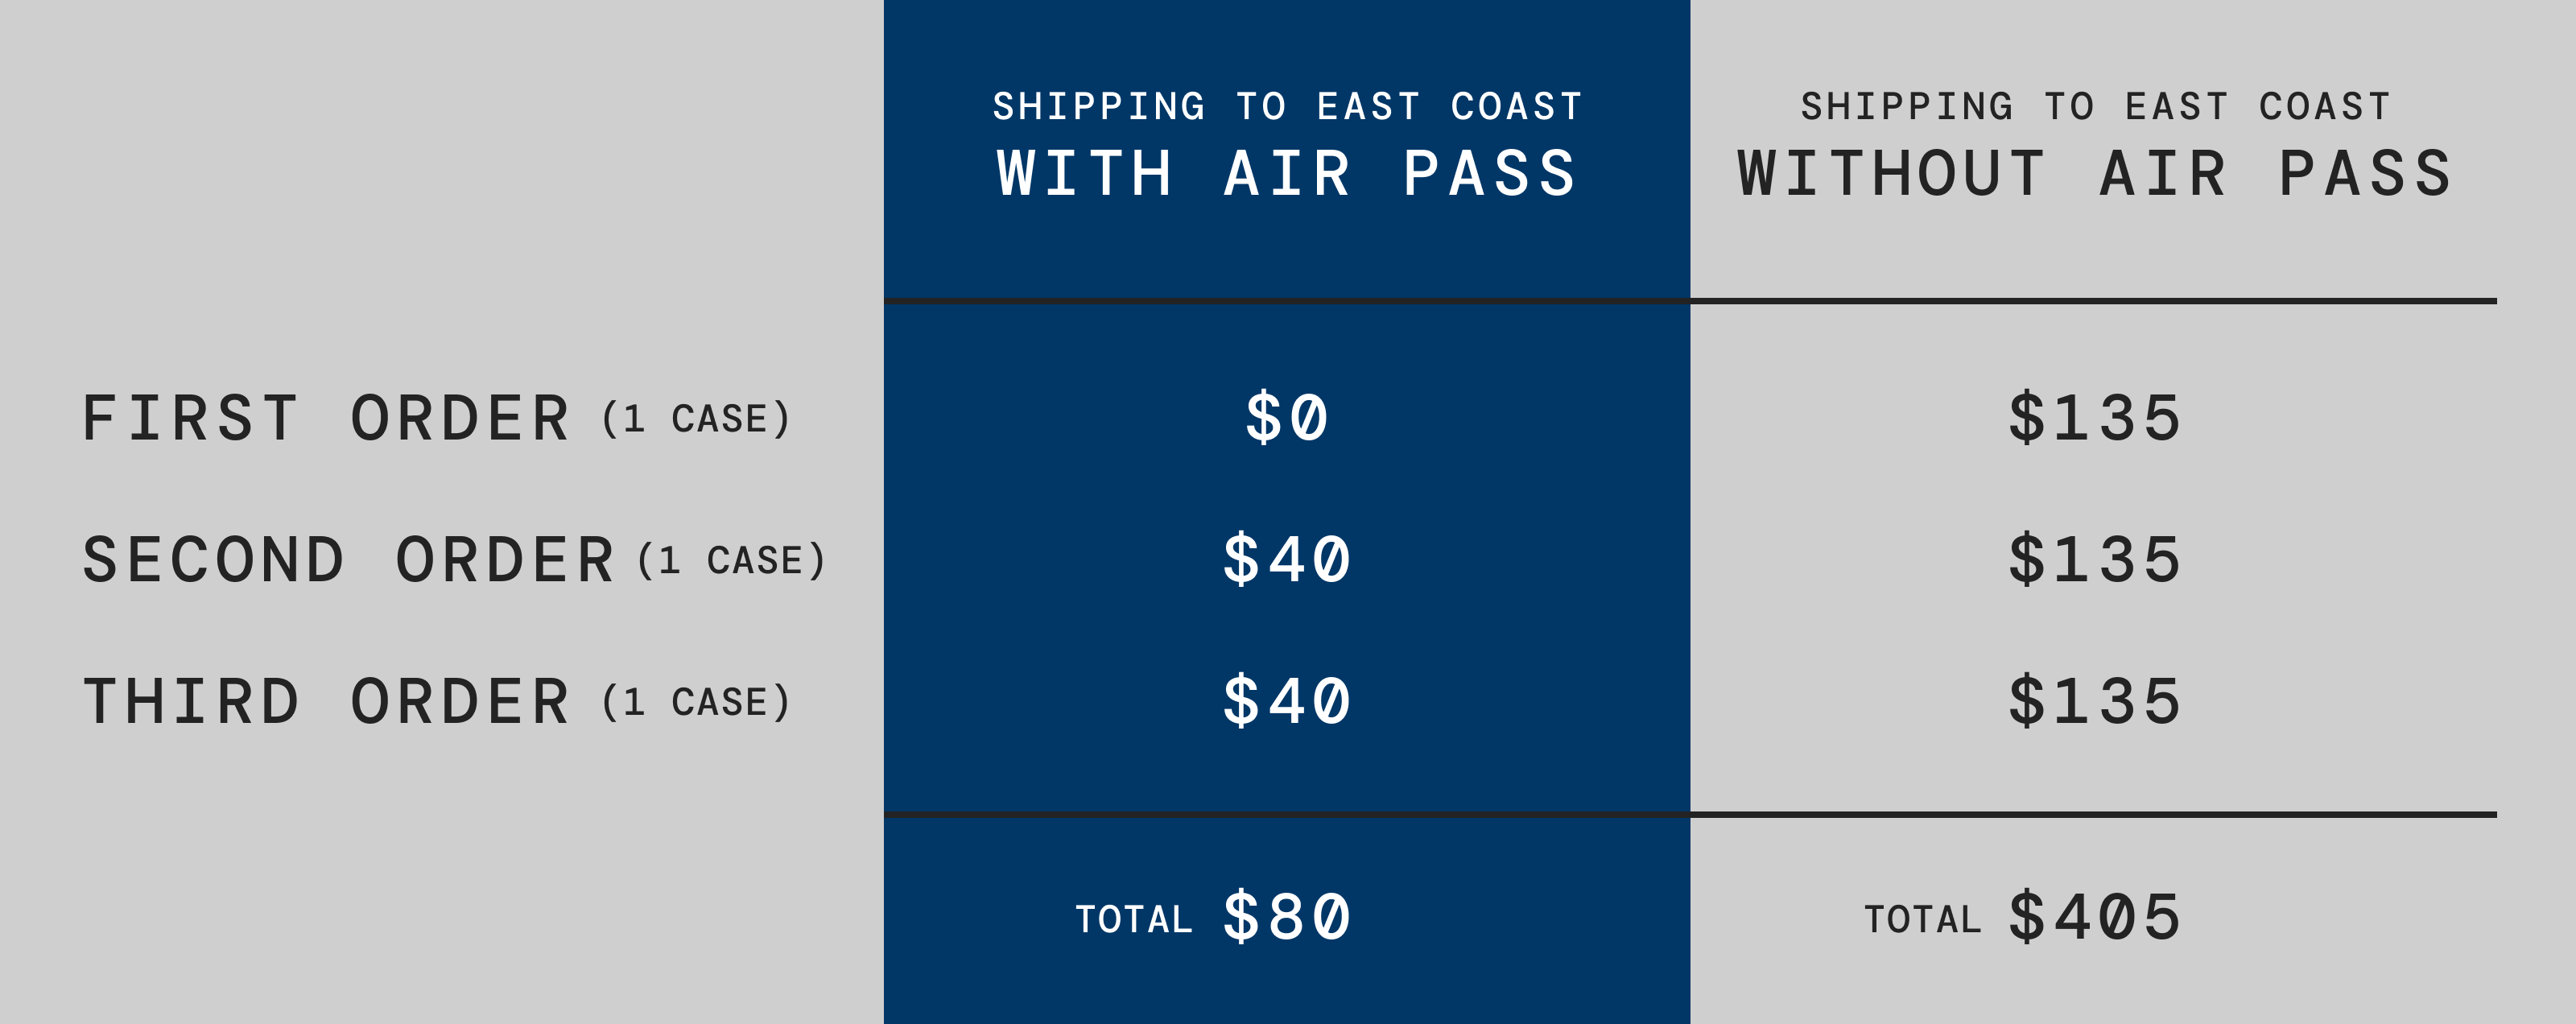Click the (1 CASE) note beside THIRD ORDER
The image size is (2576, 1024).
point(696,703)
